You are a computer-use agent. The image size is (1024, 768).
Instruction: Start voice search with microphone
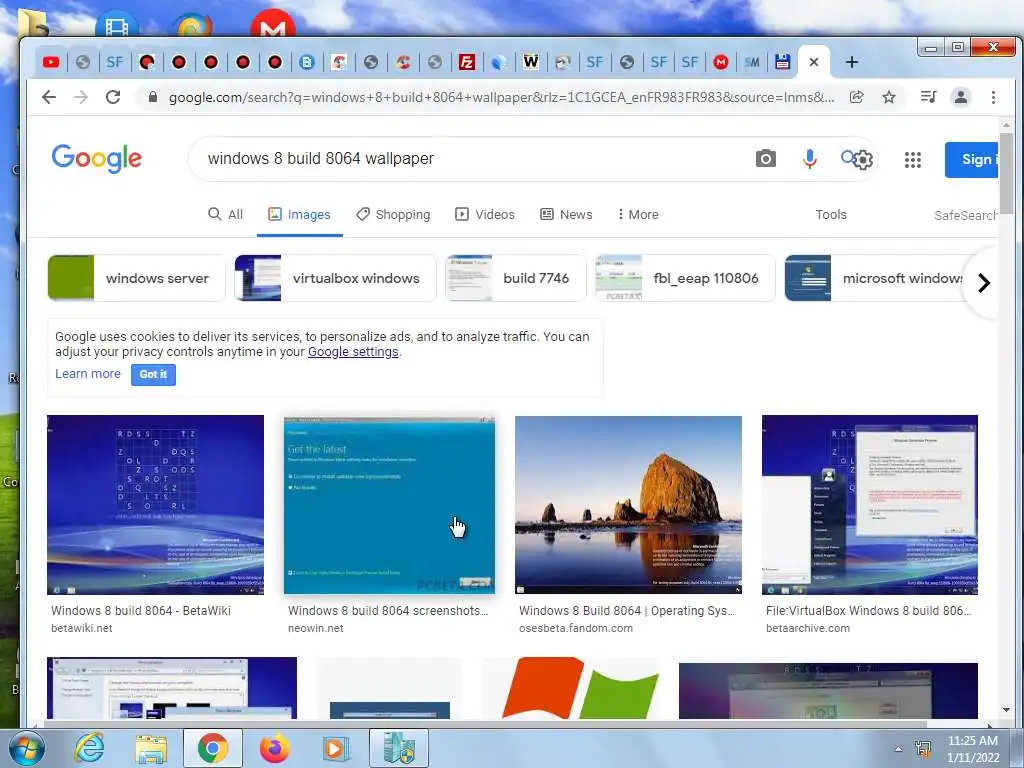[809, 159]
